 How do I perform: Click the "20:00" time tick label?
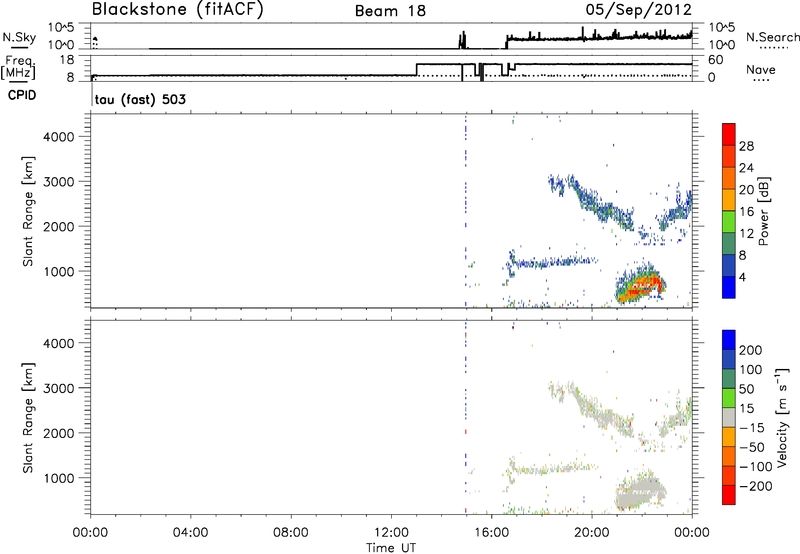point(592,533)
